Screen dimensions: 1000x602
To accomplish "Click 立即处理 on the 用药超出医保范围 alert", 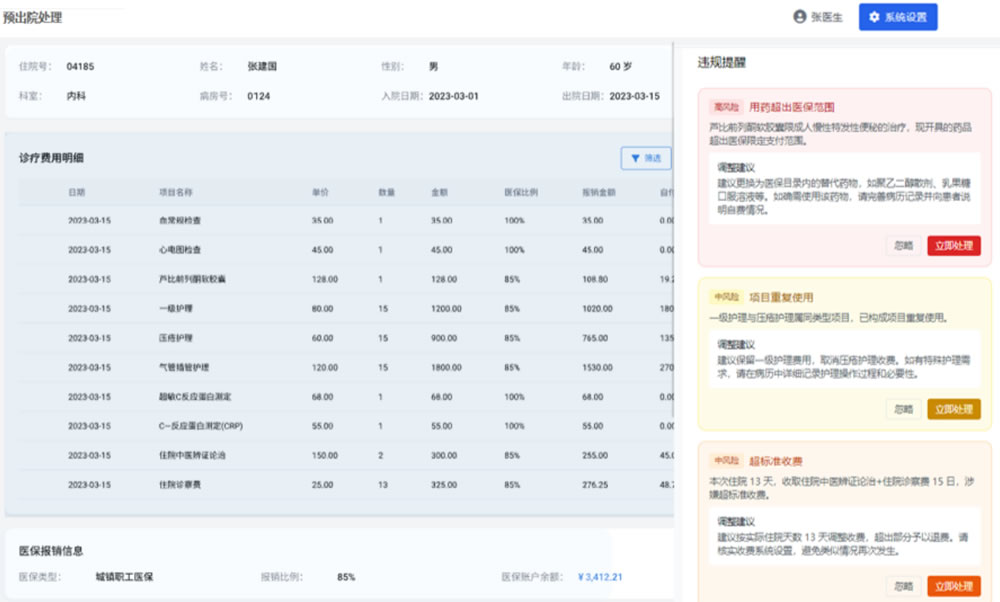I will pyautogui.click(x=954, y=246).
